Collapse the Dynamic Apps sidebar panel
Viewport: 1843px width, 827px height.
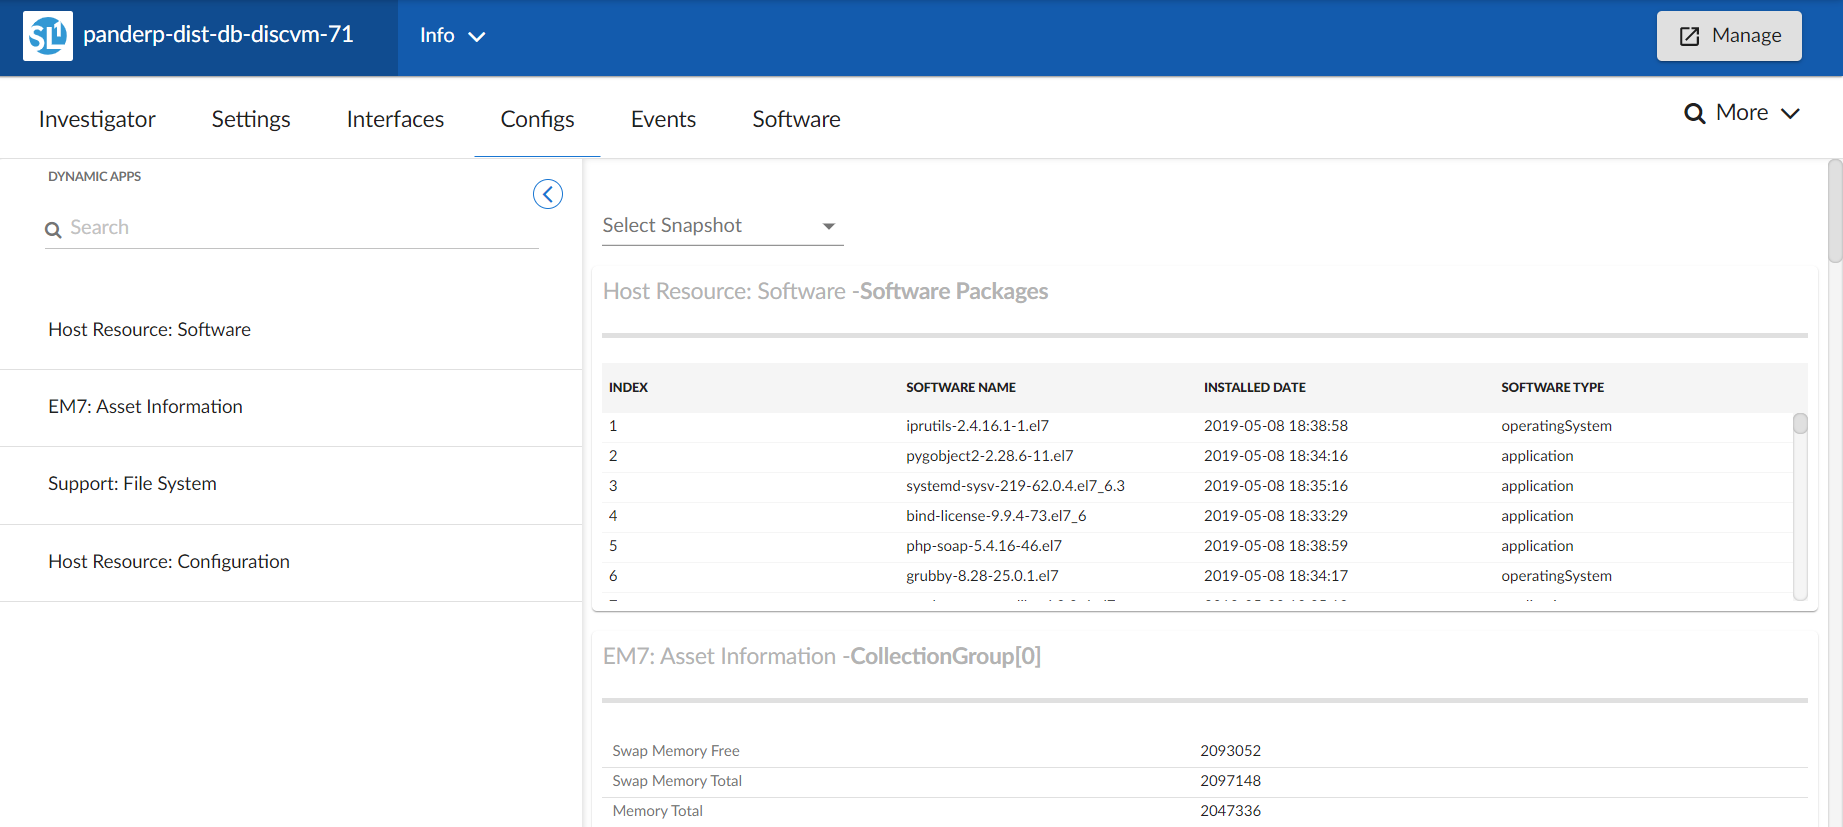(x=547, y=194)
